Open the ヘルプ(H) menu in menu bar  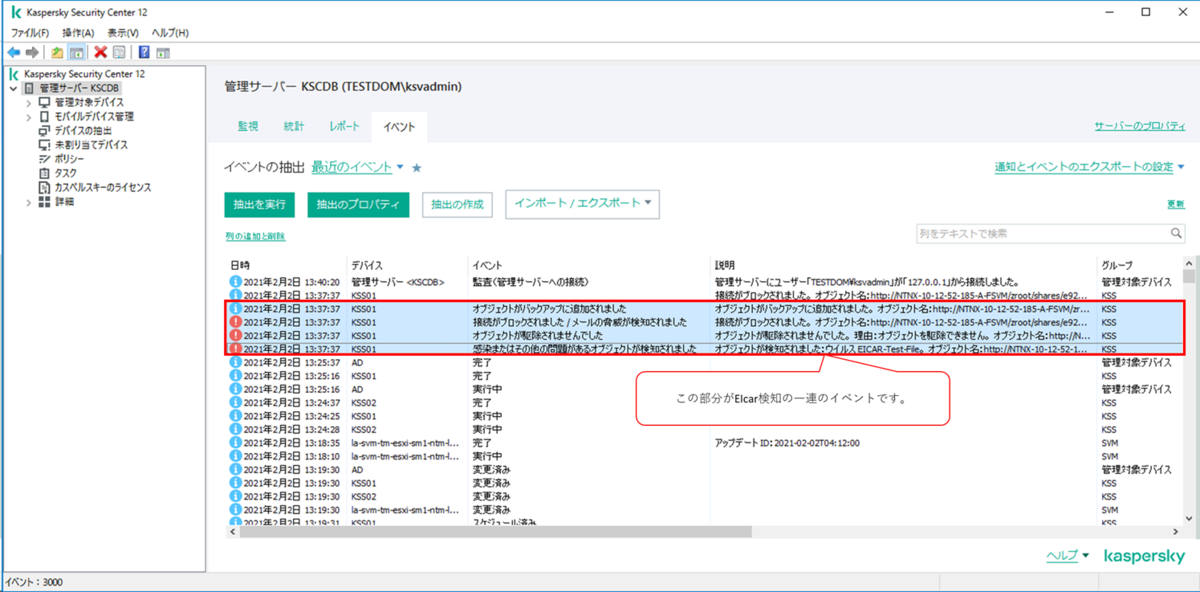point(169,33)
